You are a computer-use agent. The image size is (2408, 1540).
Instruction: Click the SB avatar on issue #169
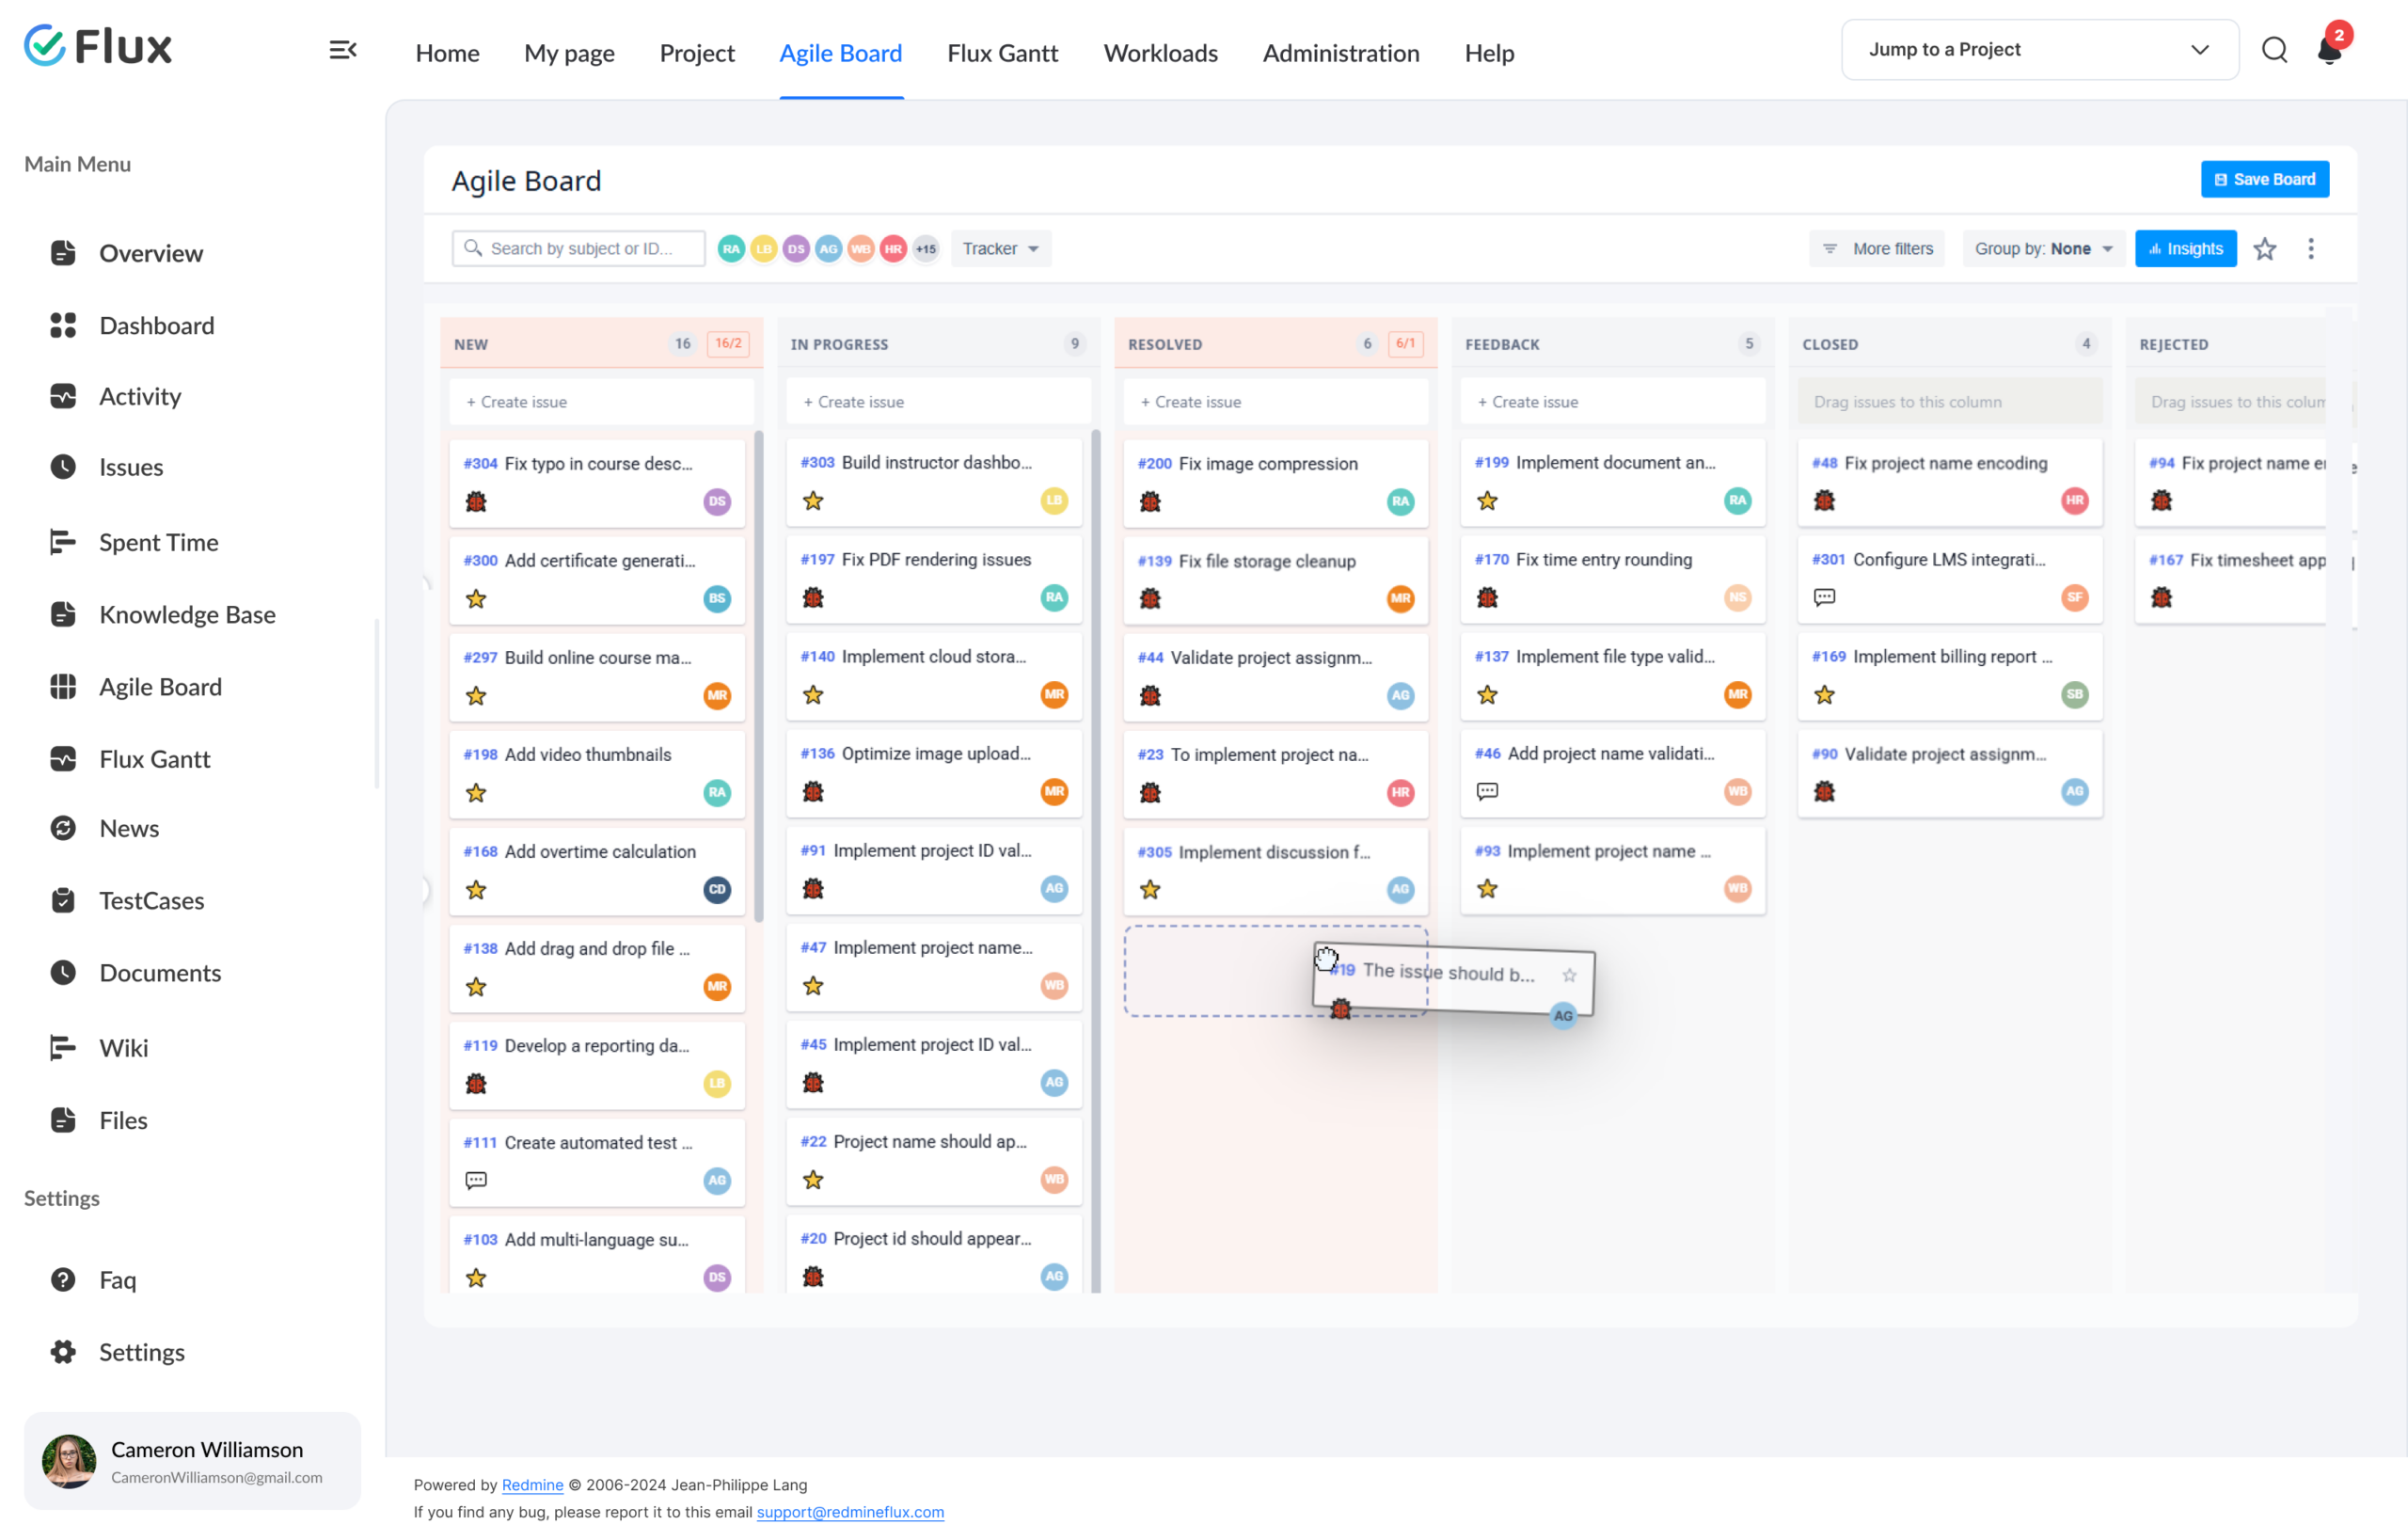2075,694
